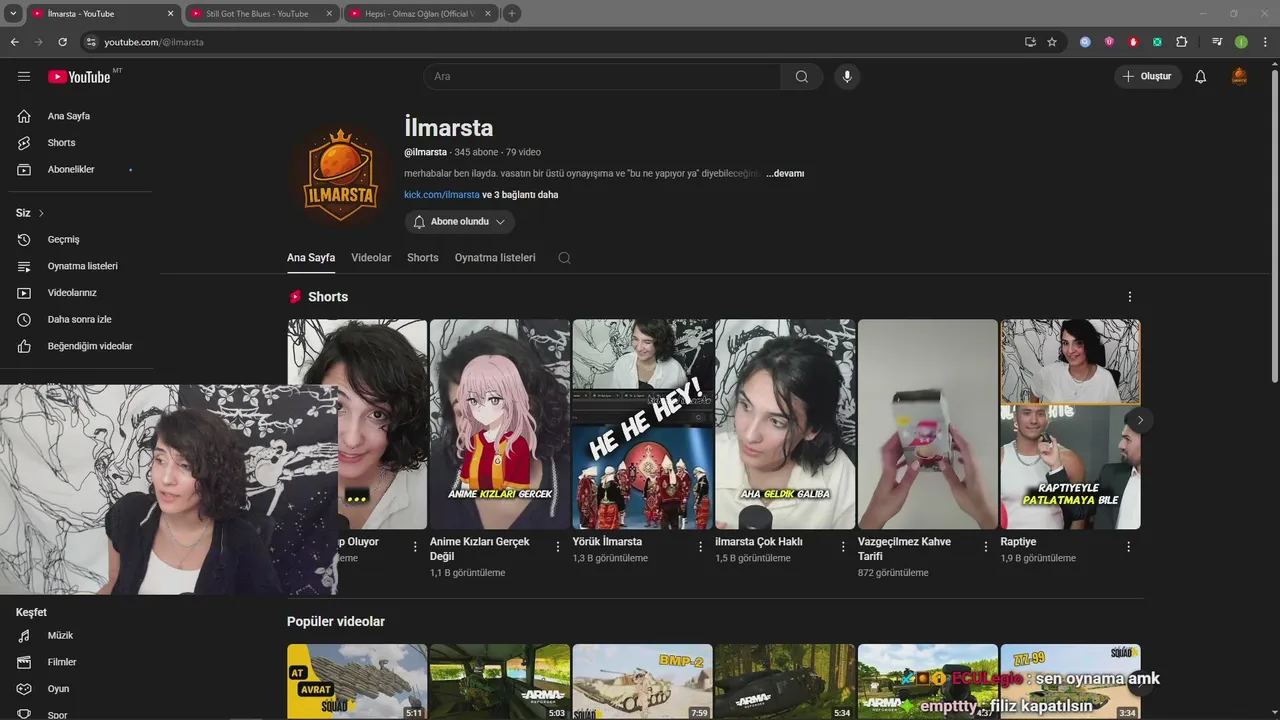Open options for Vazgeçilmez Kahve Tarifi
Image resolution: width=1280 pixels, height=720 pixels.
coord(986,547)
